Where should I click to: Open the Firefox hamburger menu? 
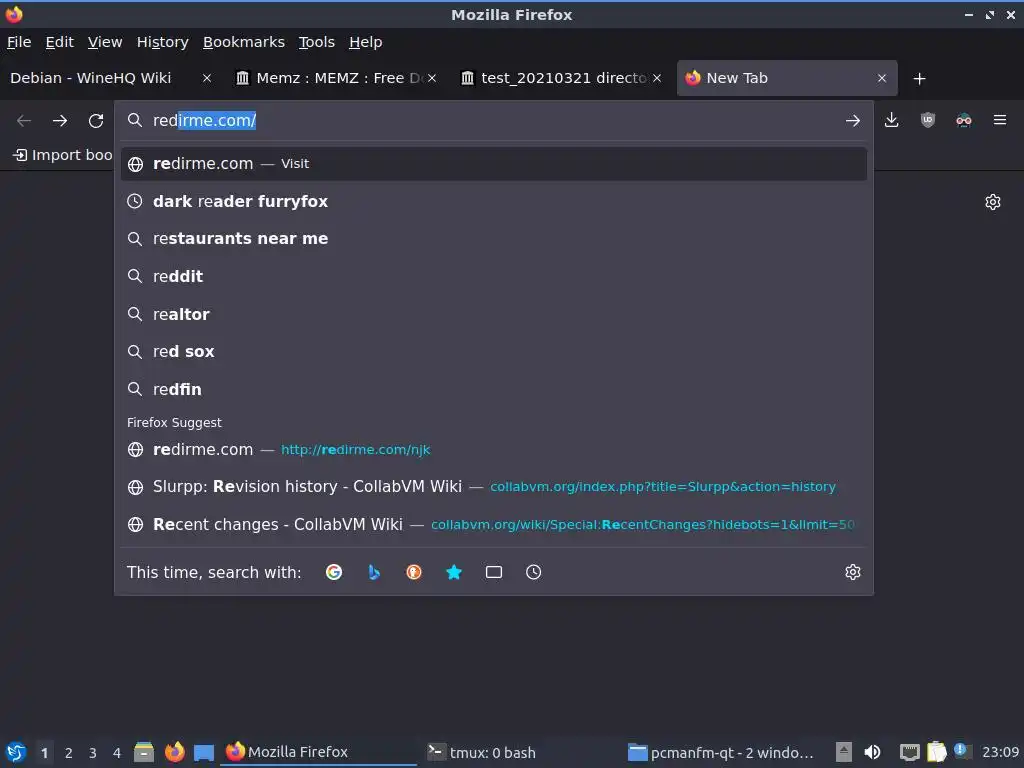coord(1000,120)
